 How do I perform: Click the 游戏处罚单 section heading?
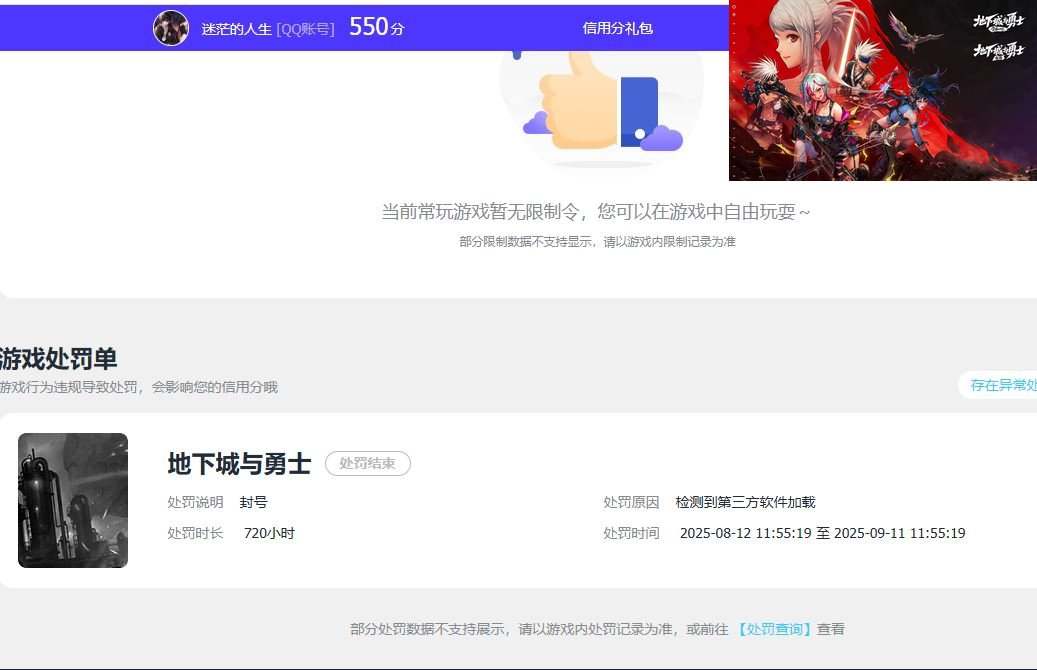point(58,358)
